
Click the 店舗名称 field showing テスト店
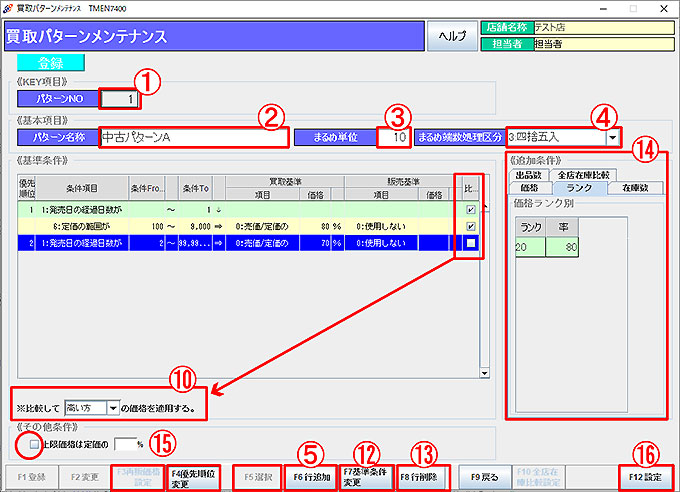click(x=604, y=27)
